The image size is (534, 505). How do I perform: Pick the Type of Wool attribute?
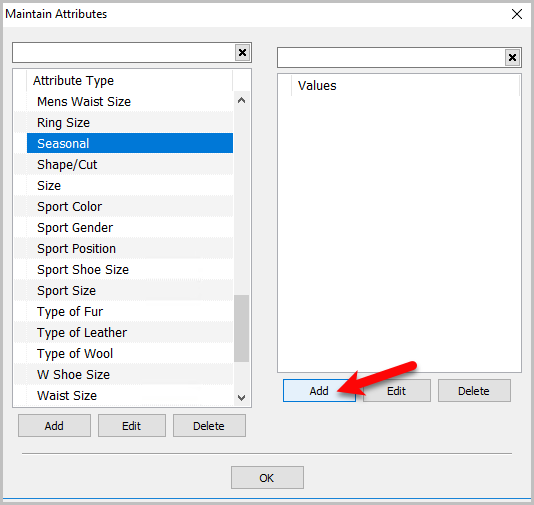click(x=130, y=353)
